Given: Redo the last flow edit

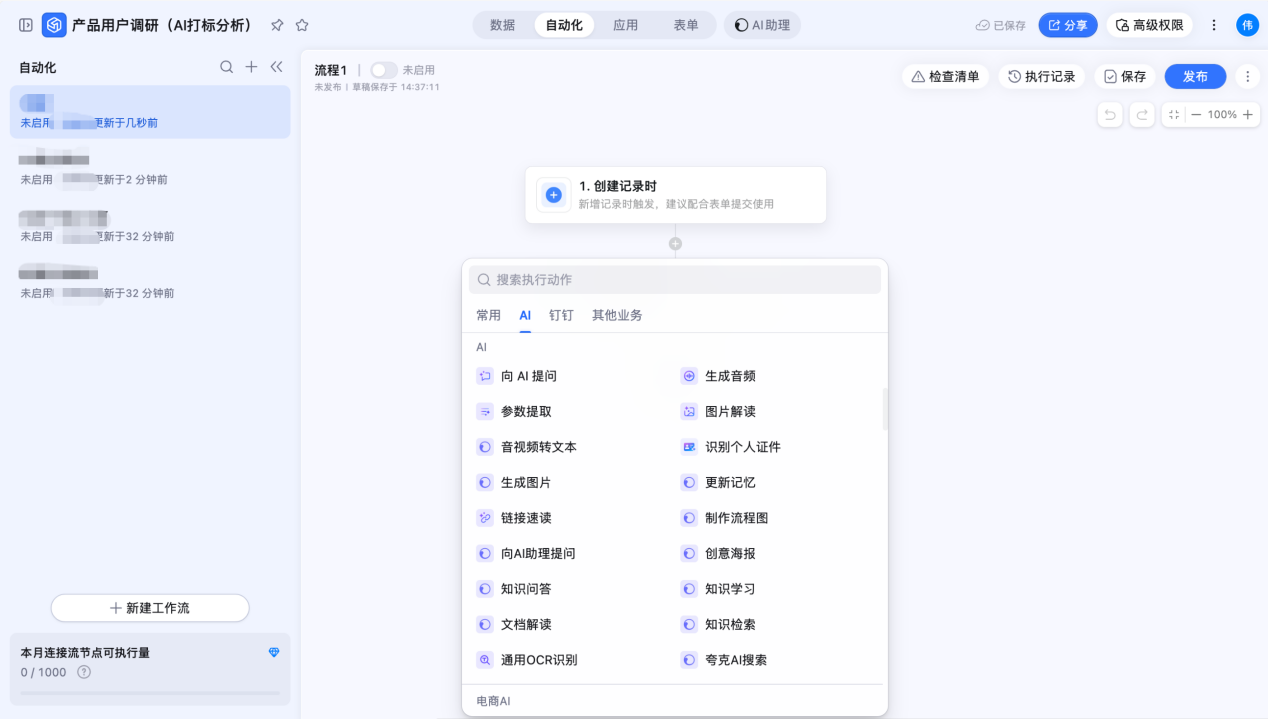Looking at the screenshot, I should [1142, 115].
